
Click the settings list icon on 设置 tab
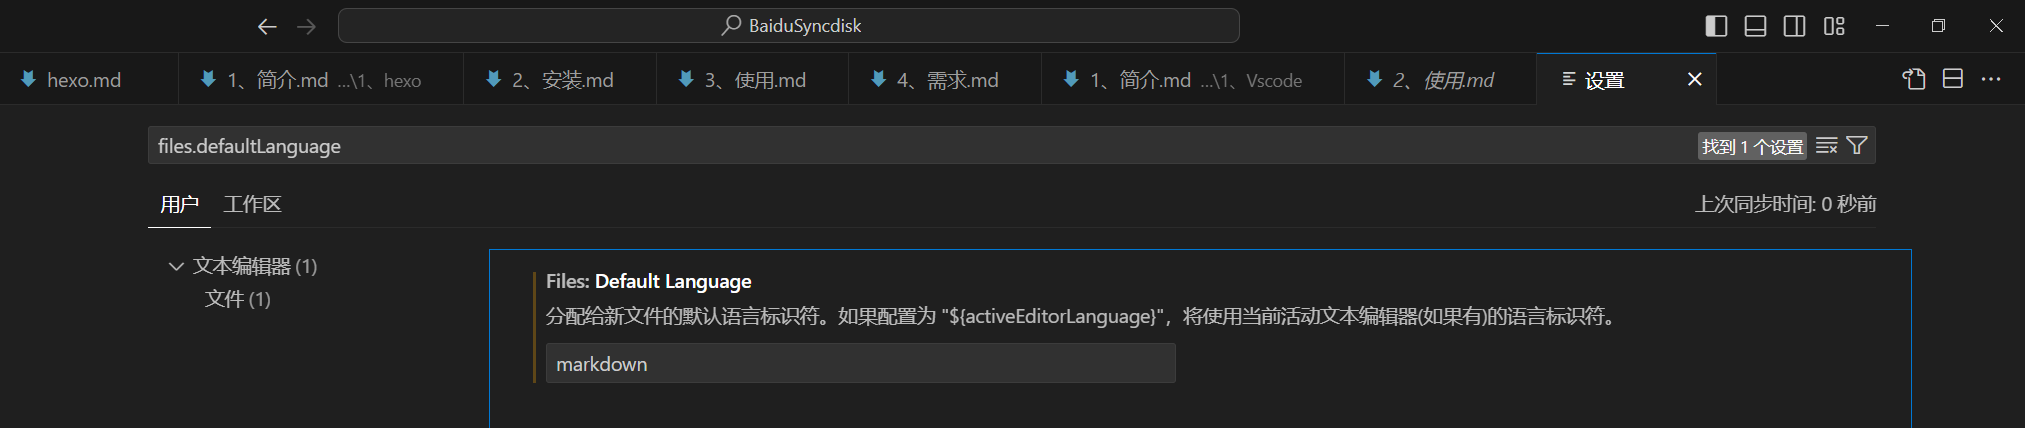click(x=1569, y=79)
